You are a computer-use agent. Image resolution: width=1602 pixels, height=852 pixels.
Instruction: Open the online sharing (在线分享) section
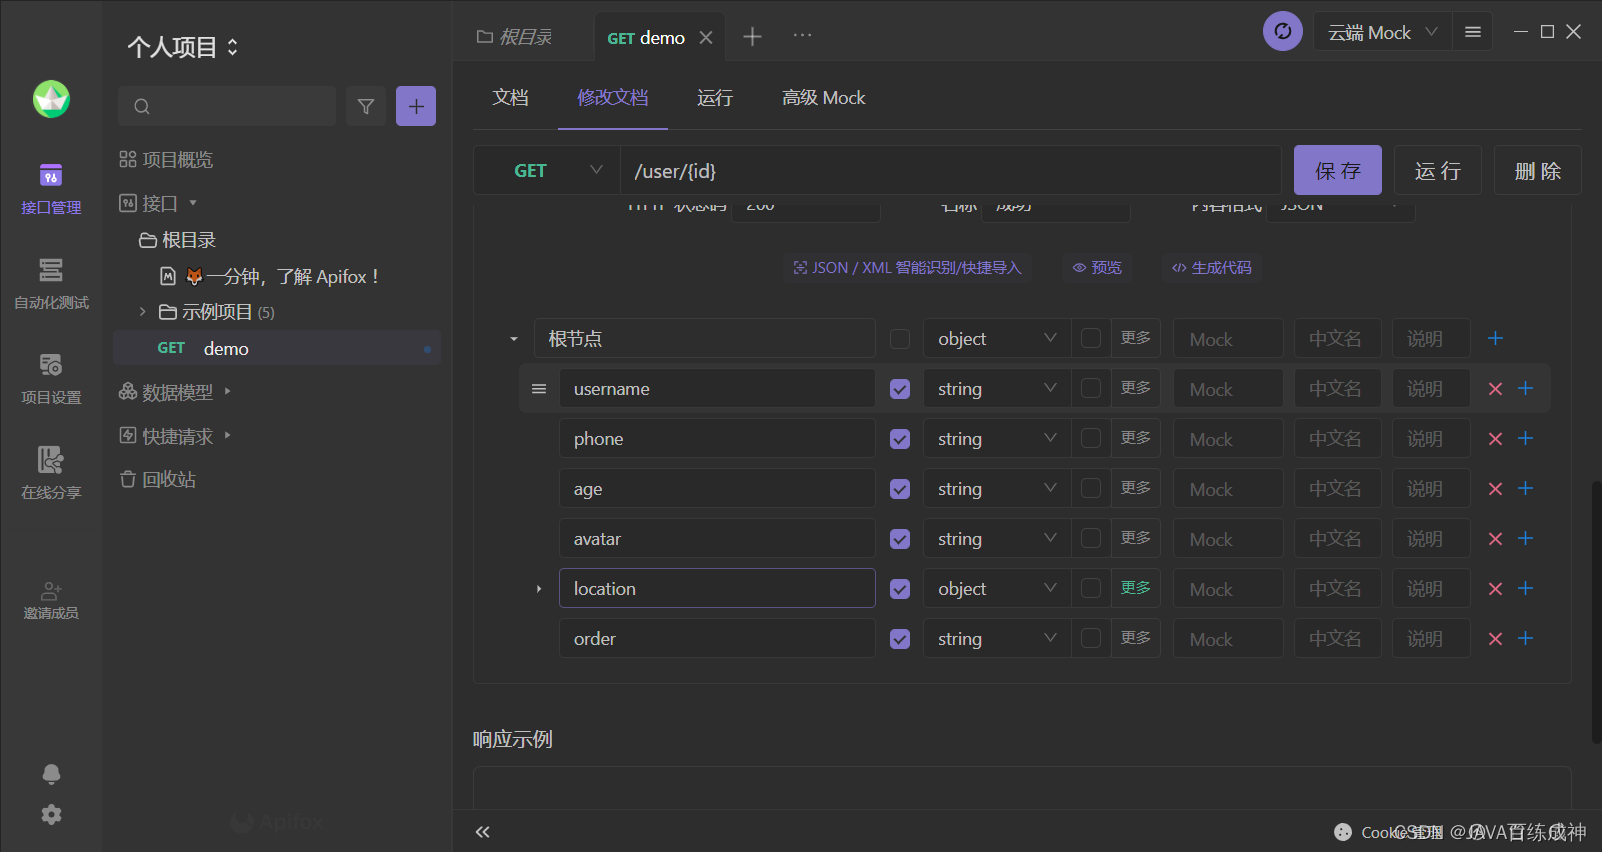tap(51, 474)
